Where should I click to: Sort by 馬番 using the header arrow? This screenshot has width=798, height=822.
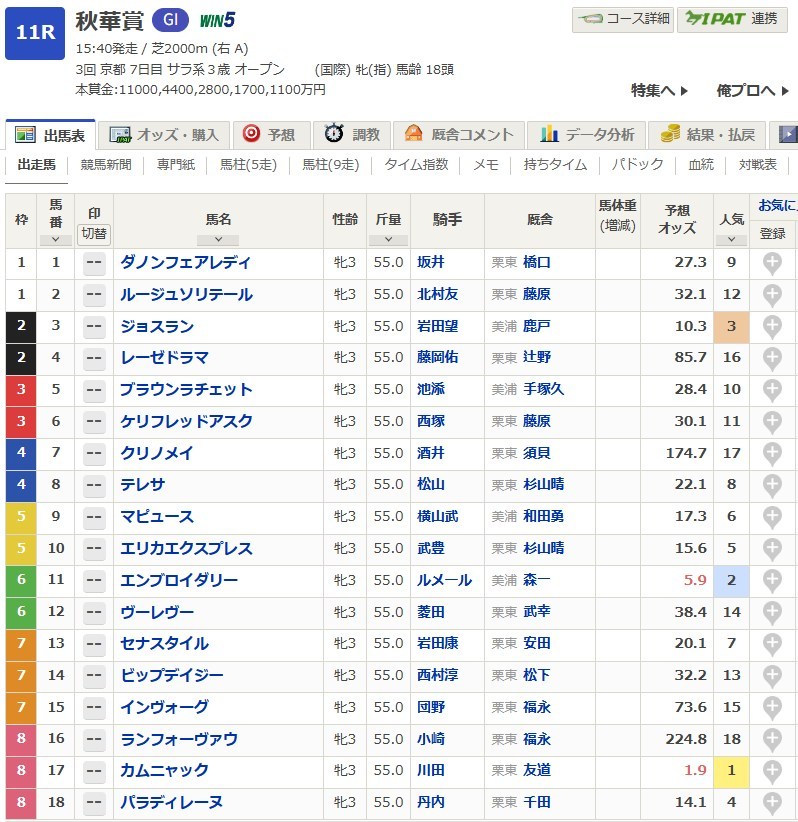tap(55, 240)
